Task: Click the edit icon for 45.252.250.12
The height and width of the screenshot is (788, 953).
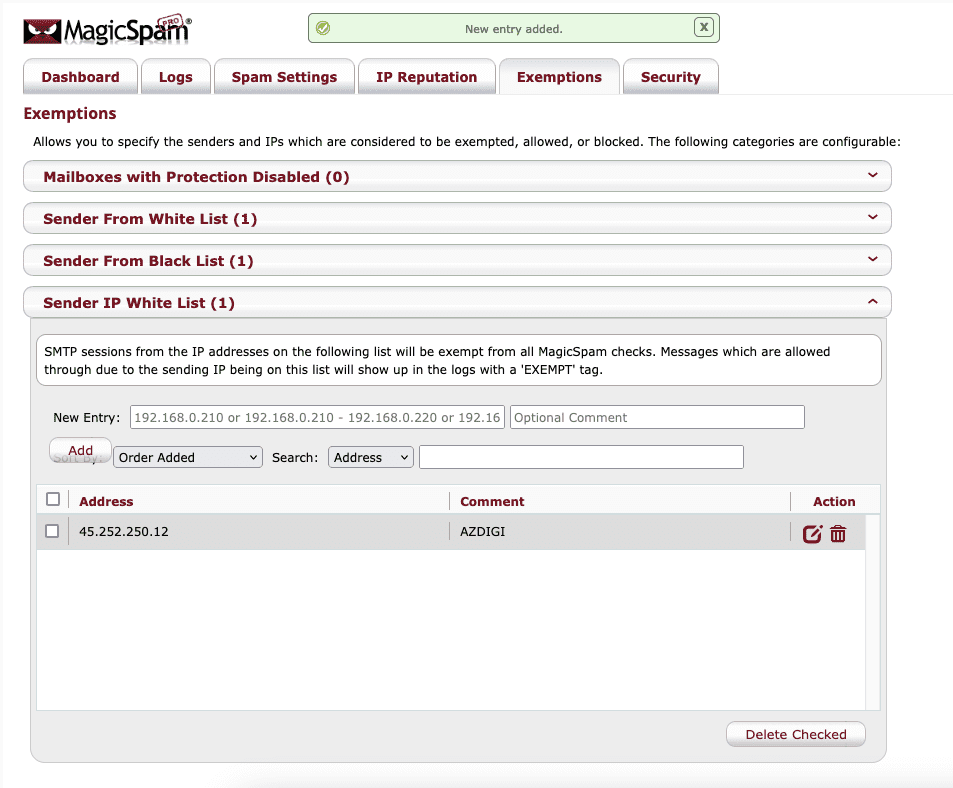Action: [812, 534]
